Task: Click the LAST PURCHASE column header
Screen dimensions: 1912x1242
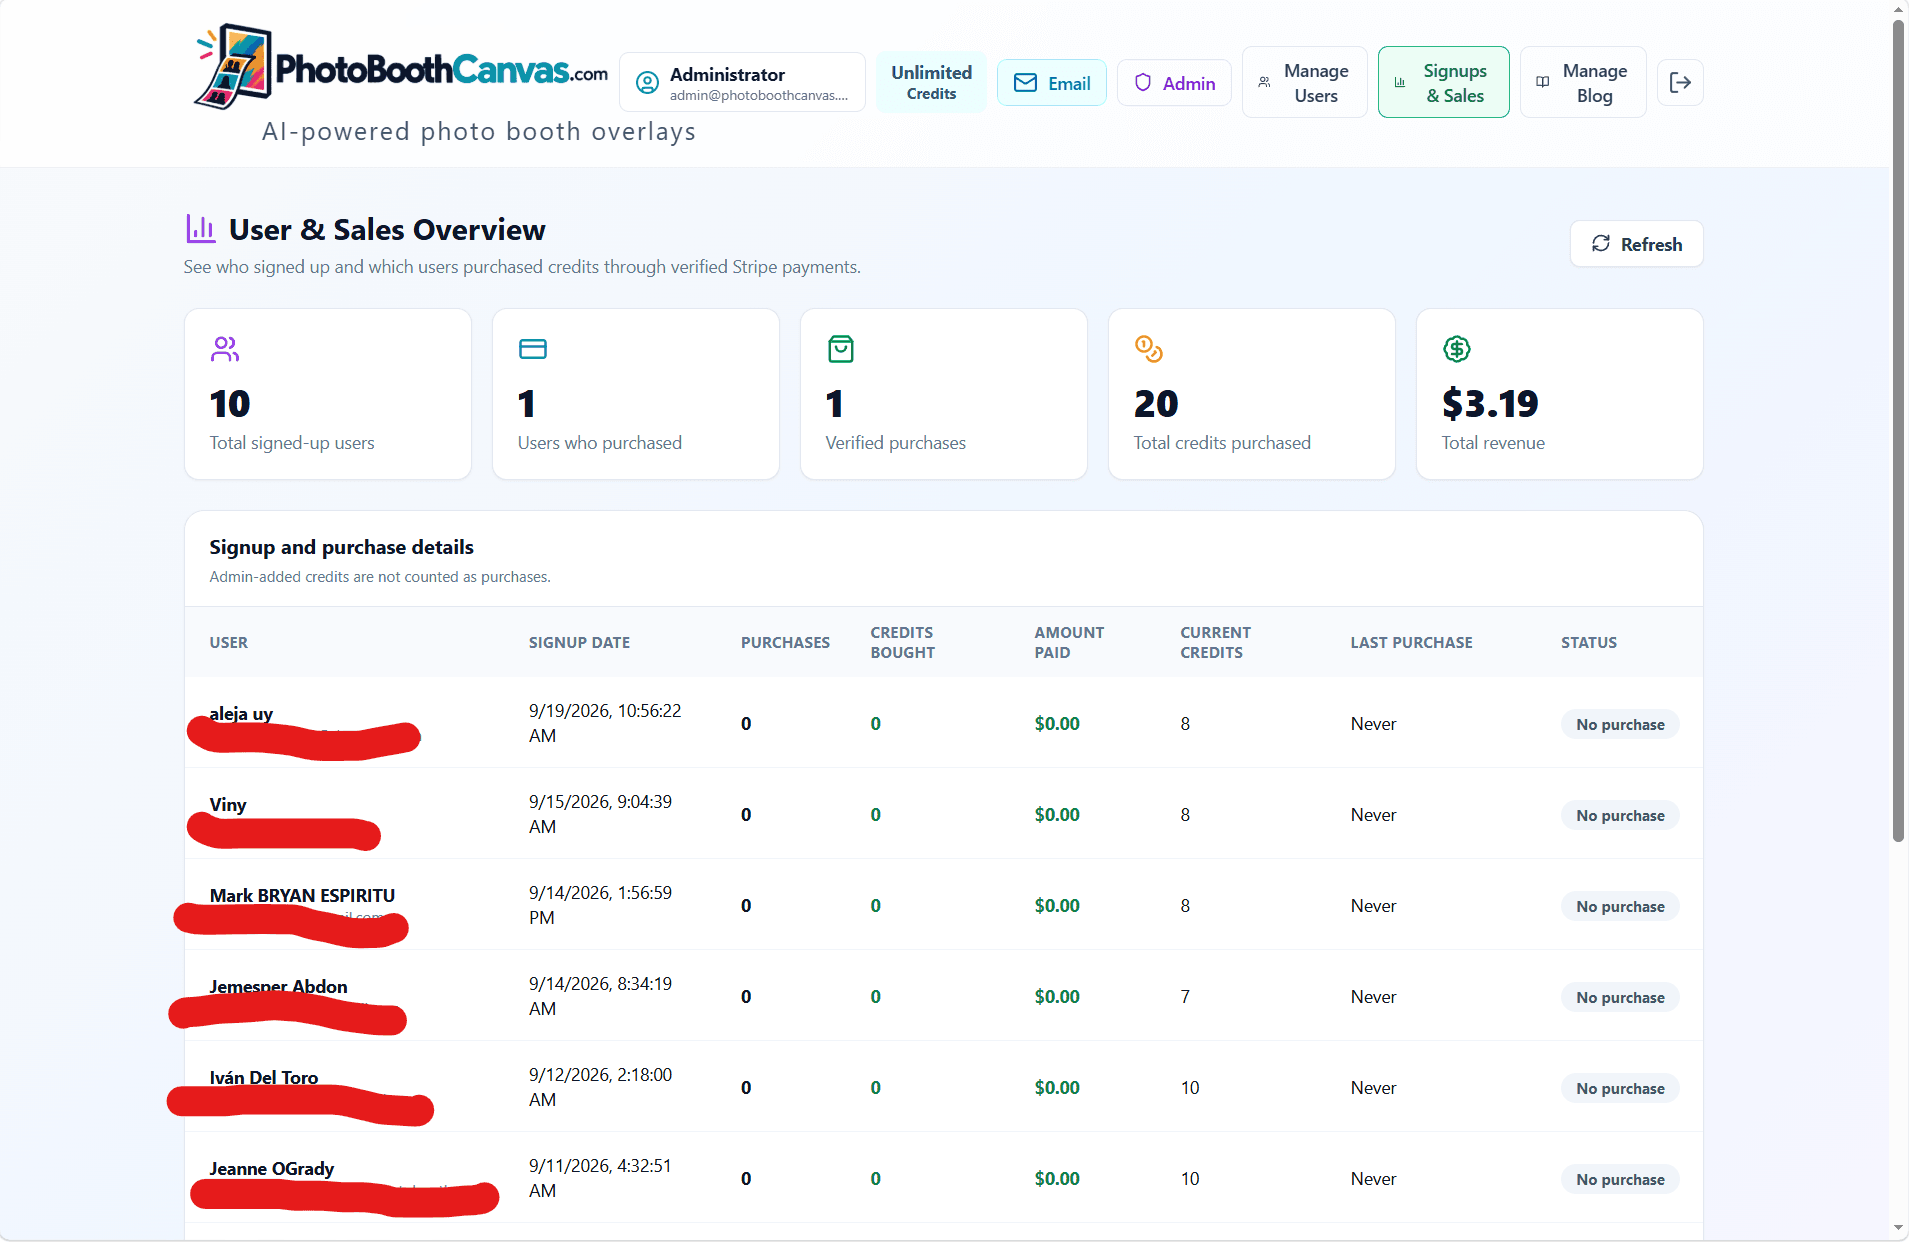Action: coord(1411,643)
